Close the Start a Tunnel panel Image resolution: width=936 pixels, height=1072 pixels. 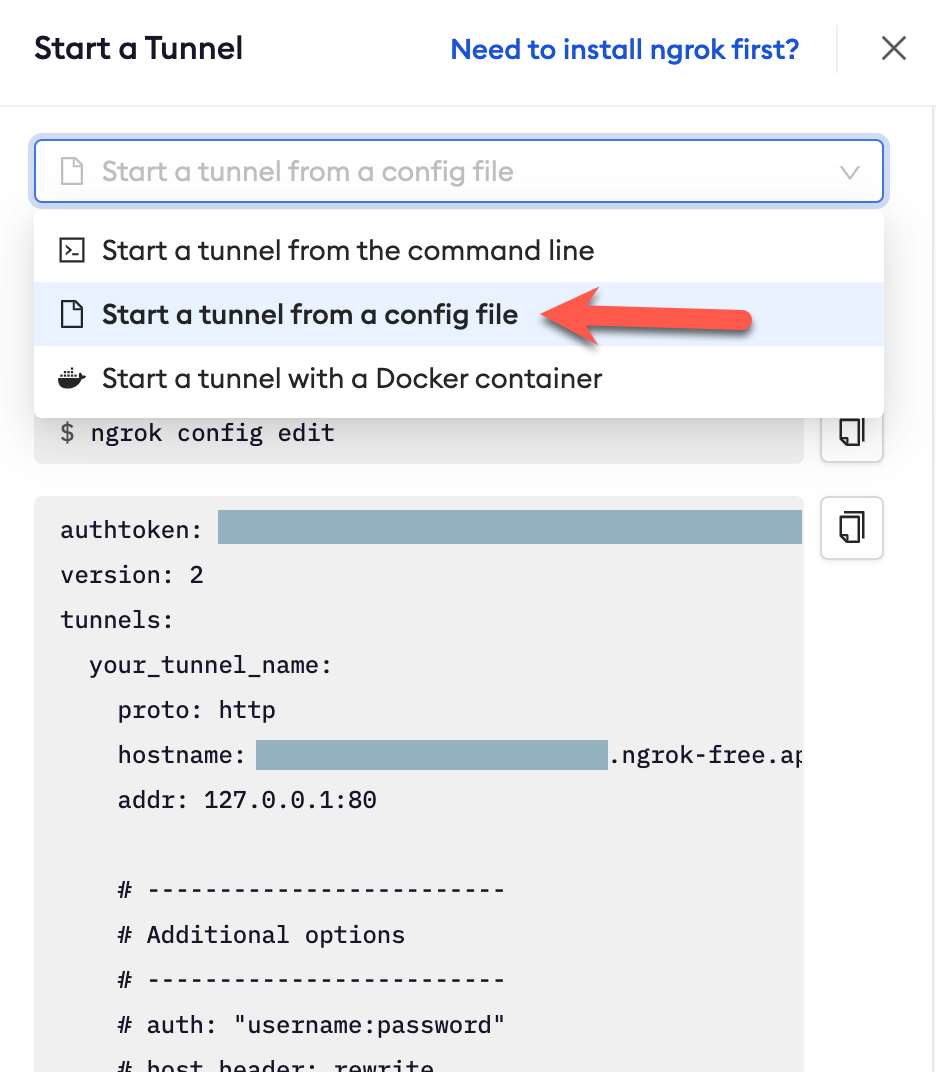pyautogui.click(x=893, y=48)
